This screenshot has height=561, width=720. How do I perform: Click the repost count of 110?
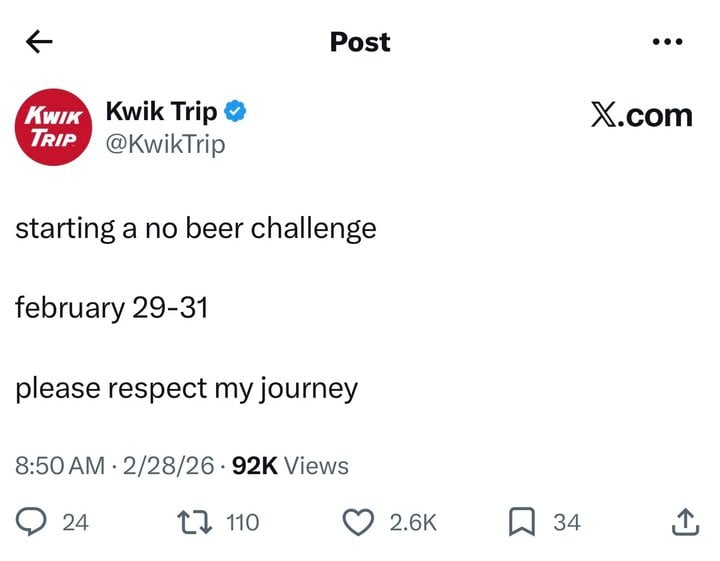242,522
